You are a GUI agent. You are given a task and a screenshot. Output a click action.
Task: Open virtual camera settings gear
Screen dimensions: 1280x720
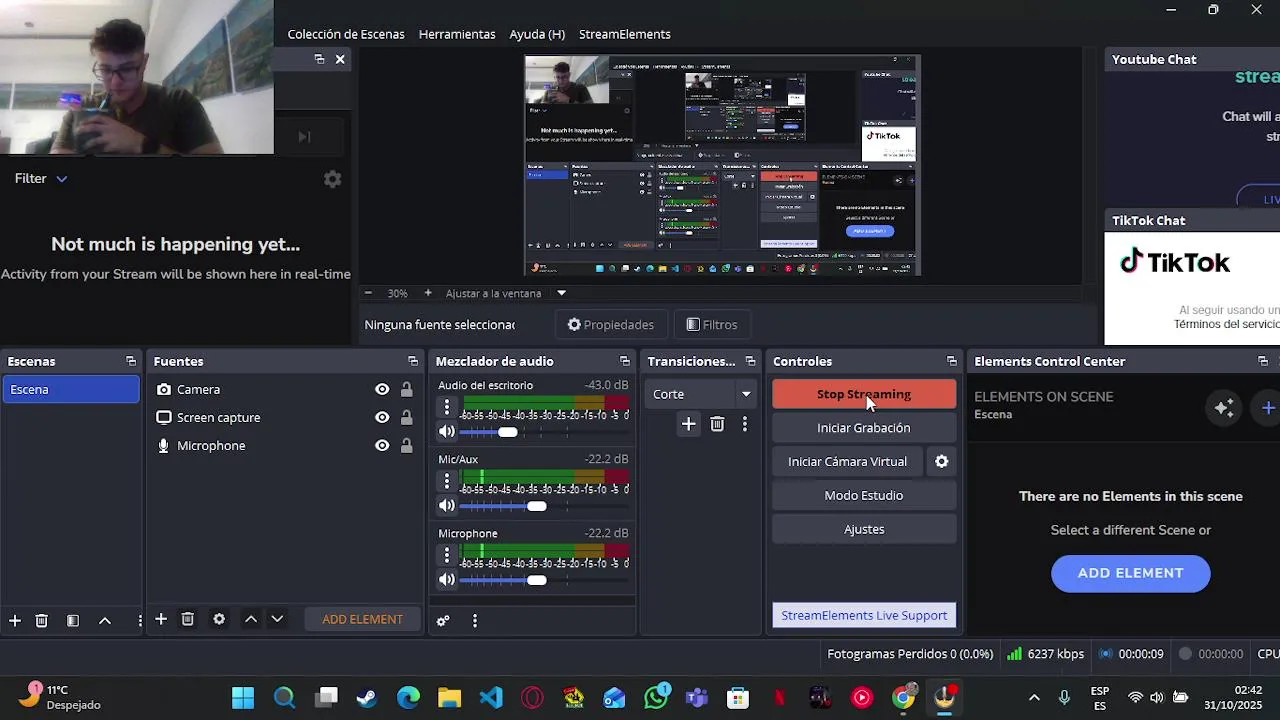pyautogui.click(x=941, y=462)
